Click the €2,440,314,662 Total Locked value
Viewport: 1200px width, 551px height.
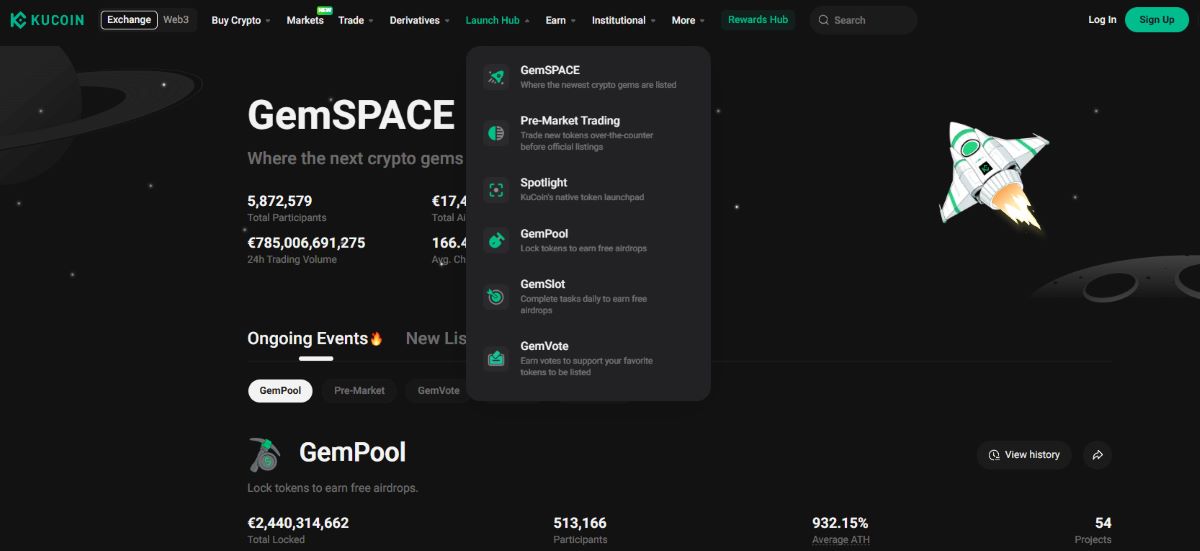tap(298, 523)
